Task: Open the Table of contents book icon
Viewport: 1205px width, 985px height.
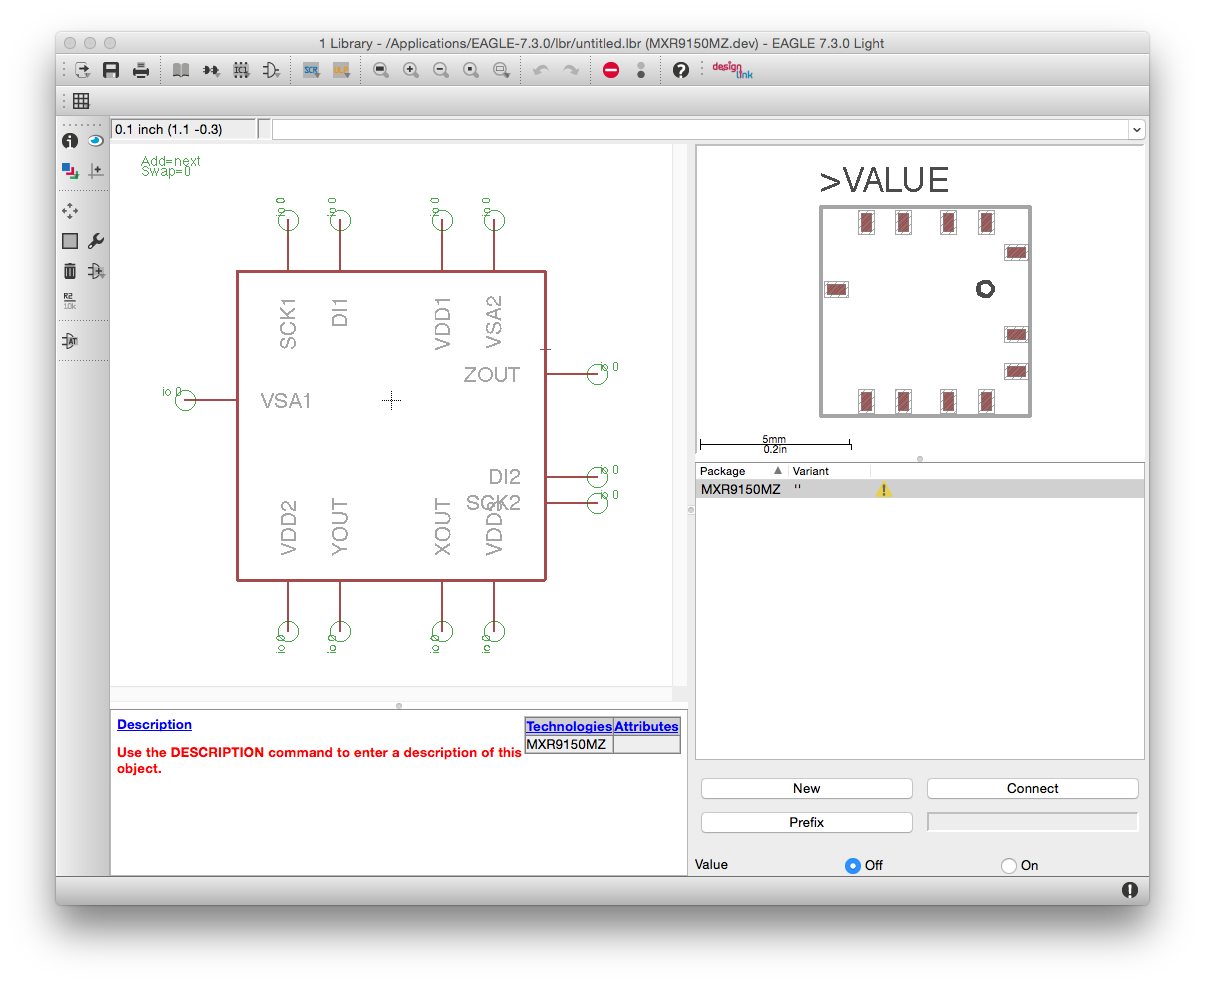Action: coord(181,70)
